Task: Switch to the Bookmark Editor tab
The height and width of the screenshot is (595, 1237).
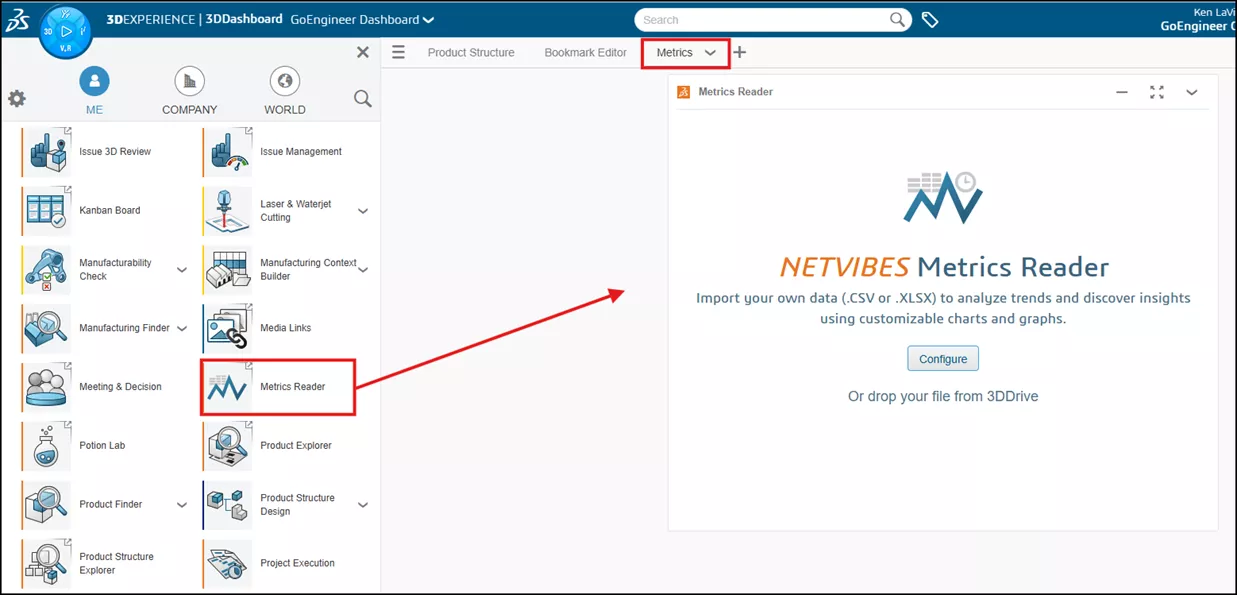Action: 584,52
